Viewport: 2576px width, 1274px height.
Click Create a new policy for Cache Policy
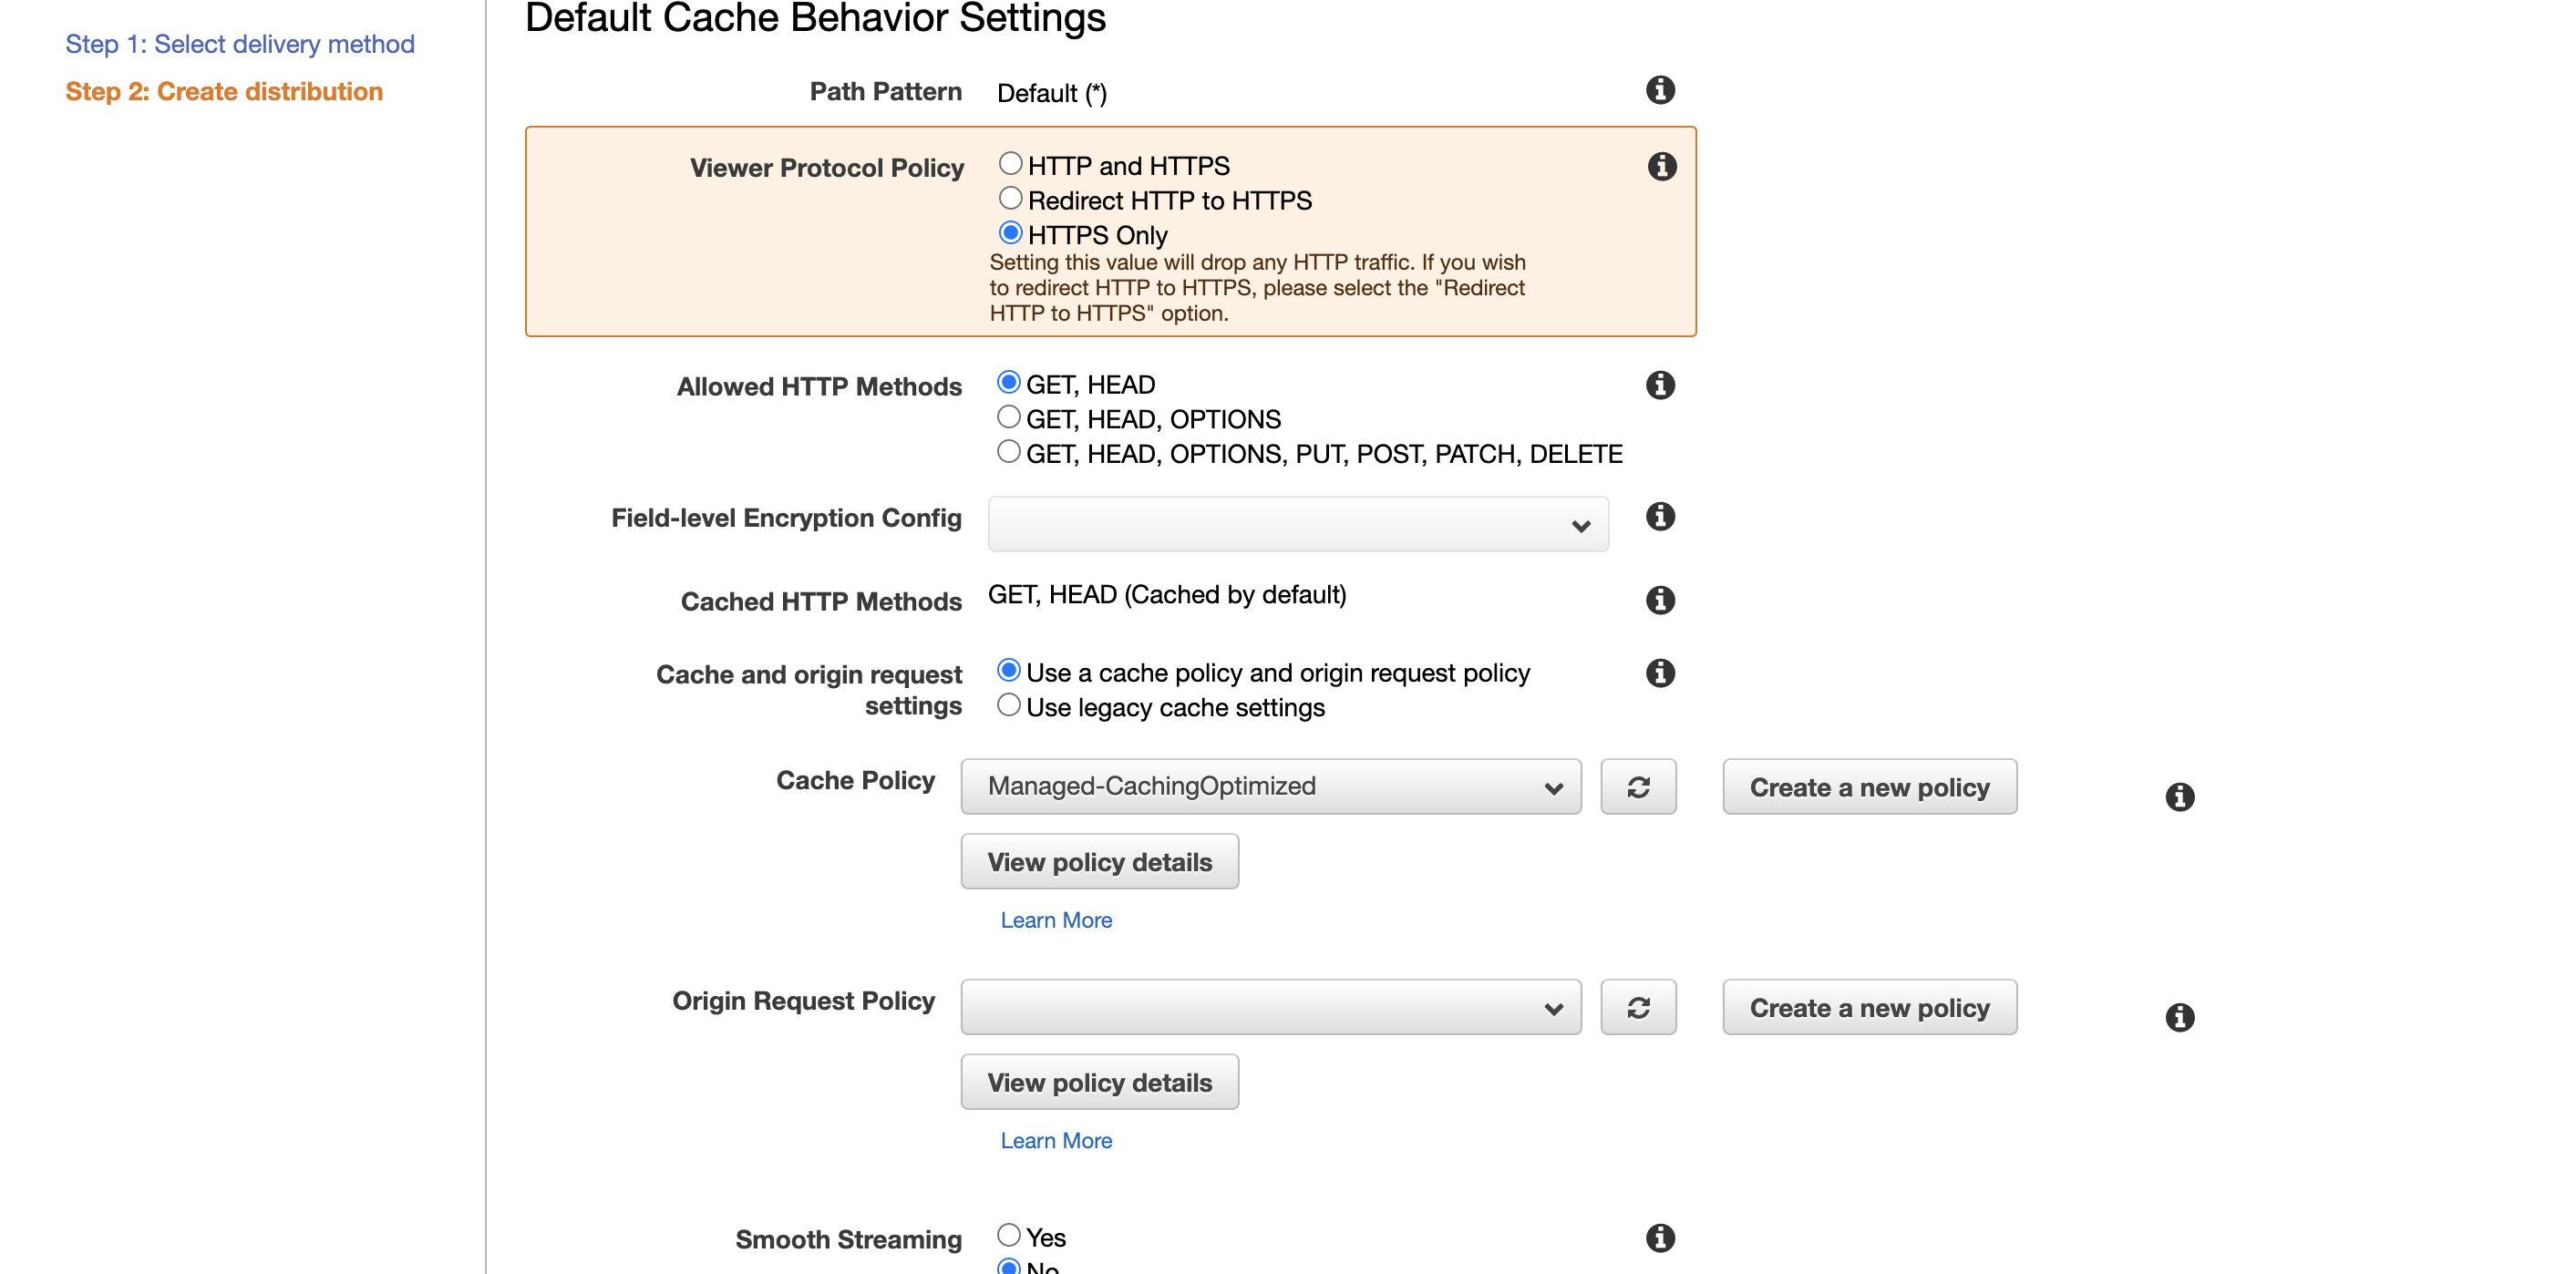tap(1869, 787)
